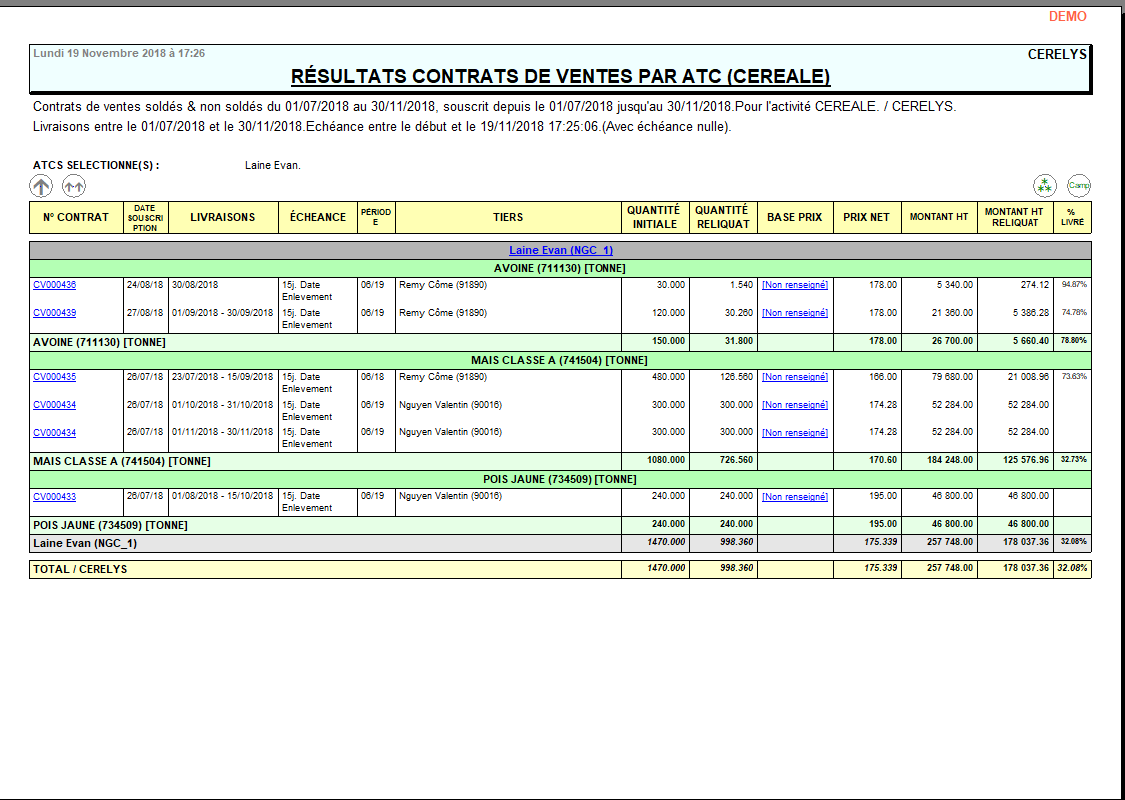
Task: Open CV000434 with October 2018 deliveries
Action: (x=54, y=405)
